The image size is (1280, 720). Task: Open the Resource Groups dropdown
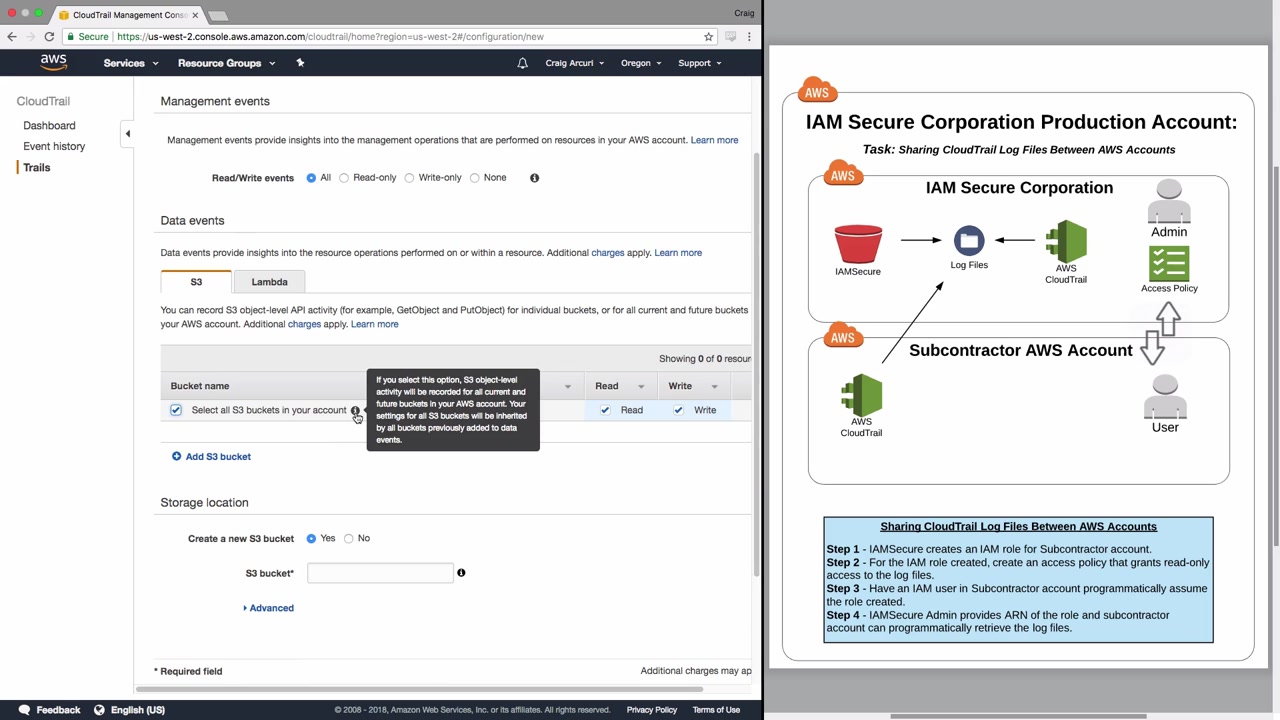pyautogui.click(x=226, y=63)
